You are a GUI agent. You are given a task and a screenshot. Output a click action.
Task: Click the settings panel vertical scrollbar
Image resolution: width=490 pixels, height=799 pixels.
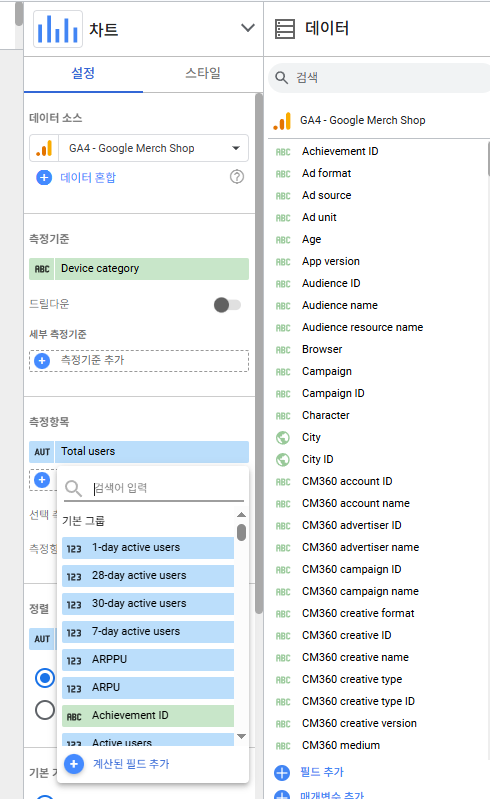tap(259, 354)
